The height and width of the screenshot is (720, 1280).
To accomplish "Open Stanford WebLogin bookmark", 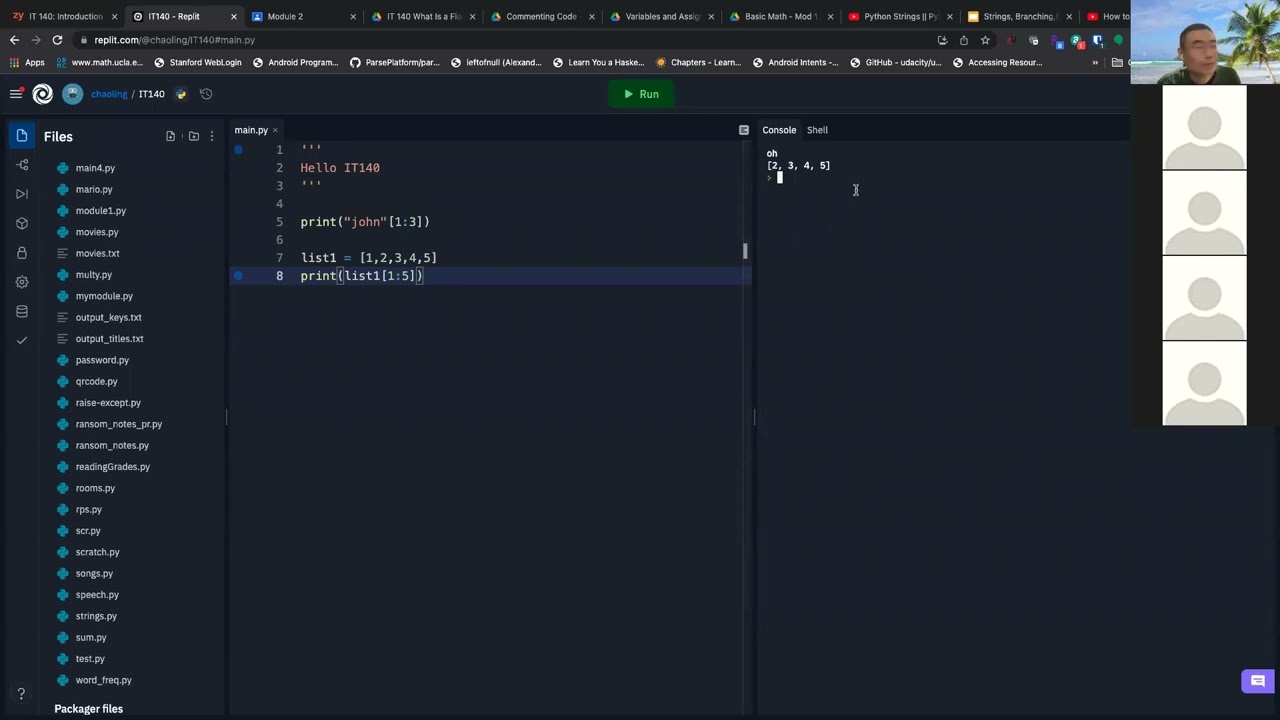I will pos(197,62).
